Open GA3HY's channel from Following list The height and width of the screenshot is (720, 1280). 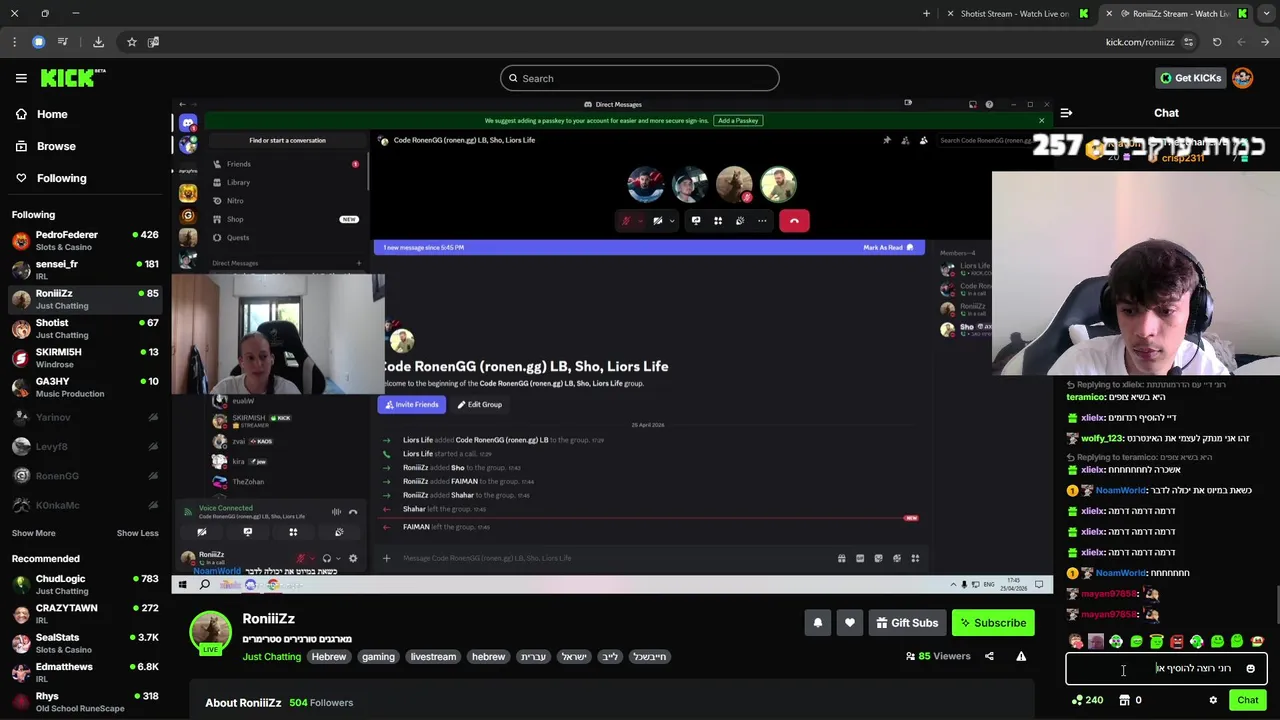click(85, 387)
